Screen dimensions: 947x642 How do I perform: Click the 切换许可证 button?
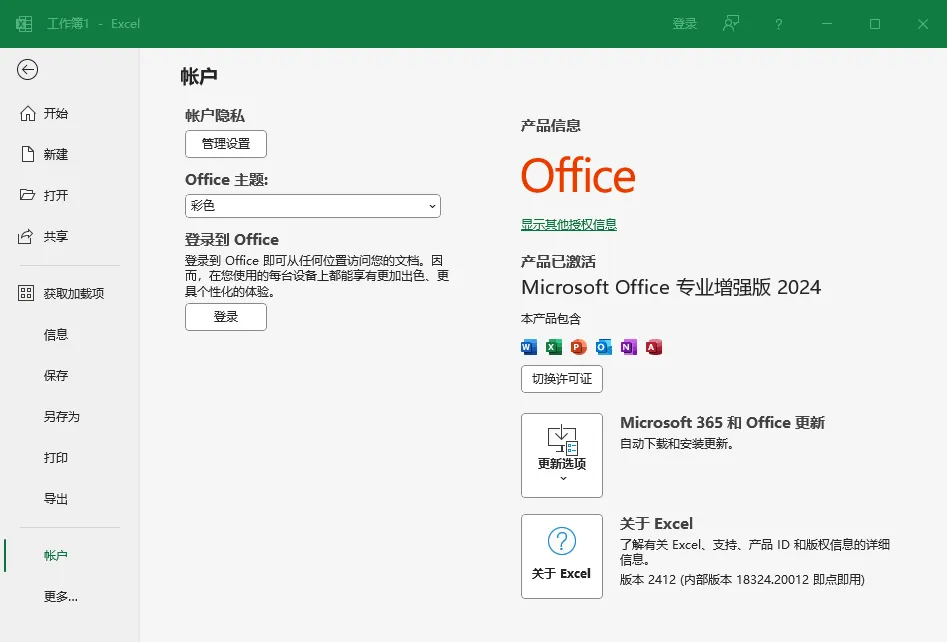(562, 379)
